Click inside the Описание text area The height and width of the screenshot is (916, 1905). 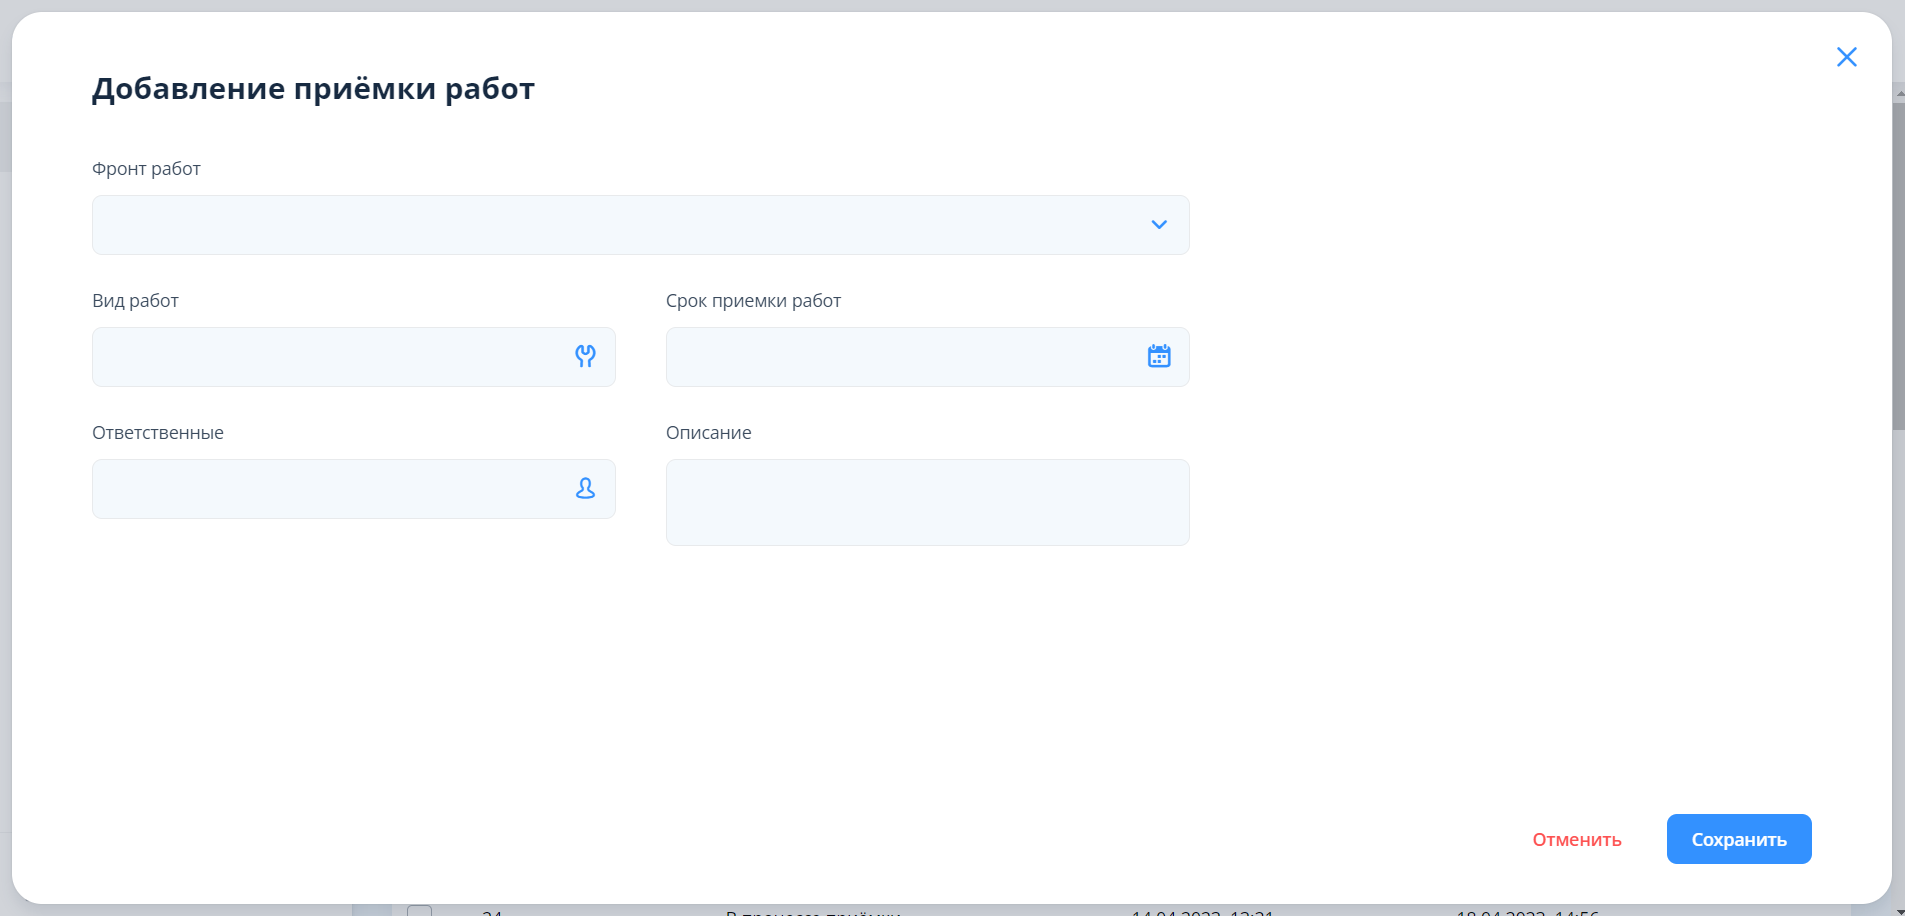pyautogui.click(x=927, y=502)
